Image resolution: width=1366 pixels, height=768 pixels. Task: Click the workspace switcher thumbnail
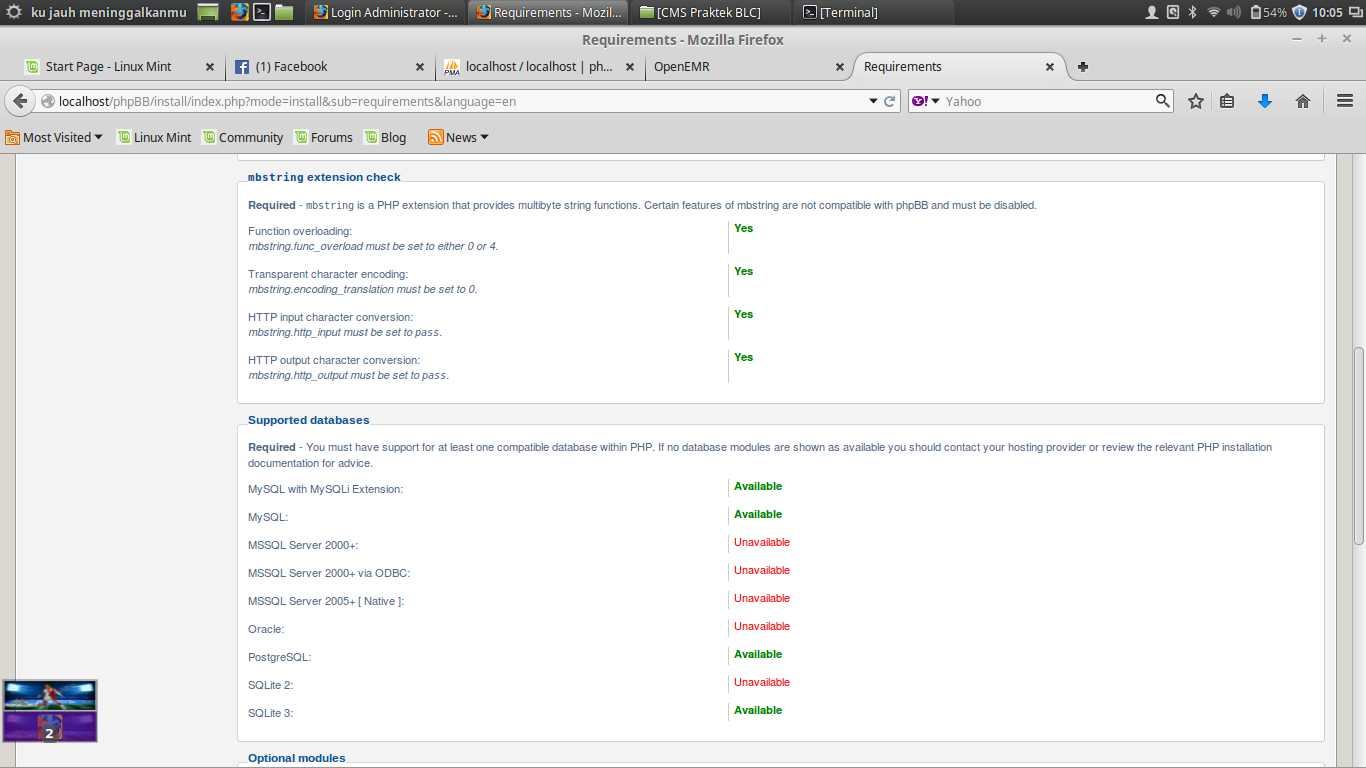50,711
